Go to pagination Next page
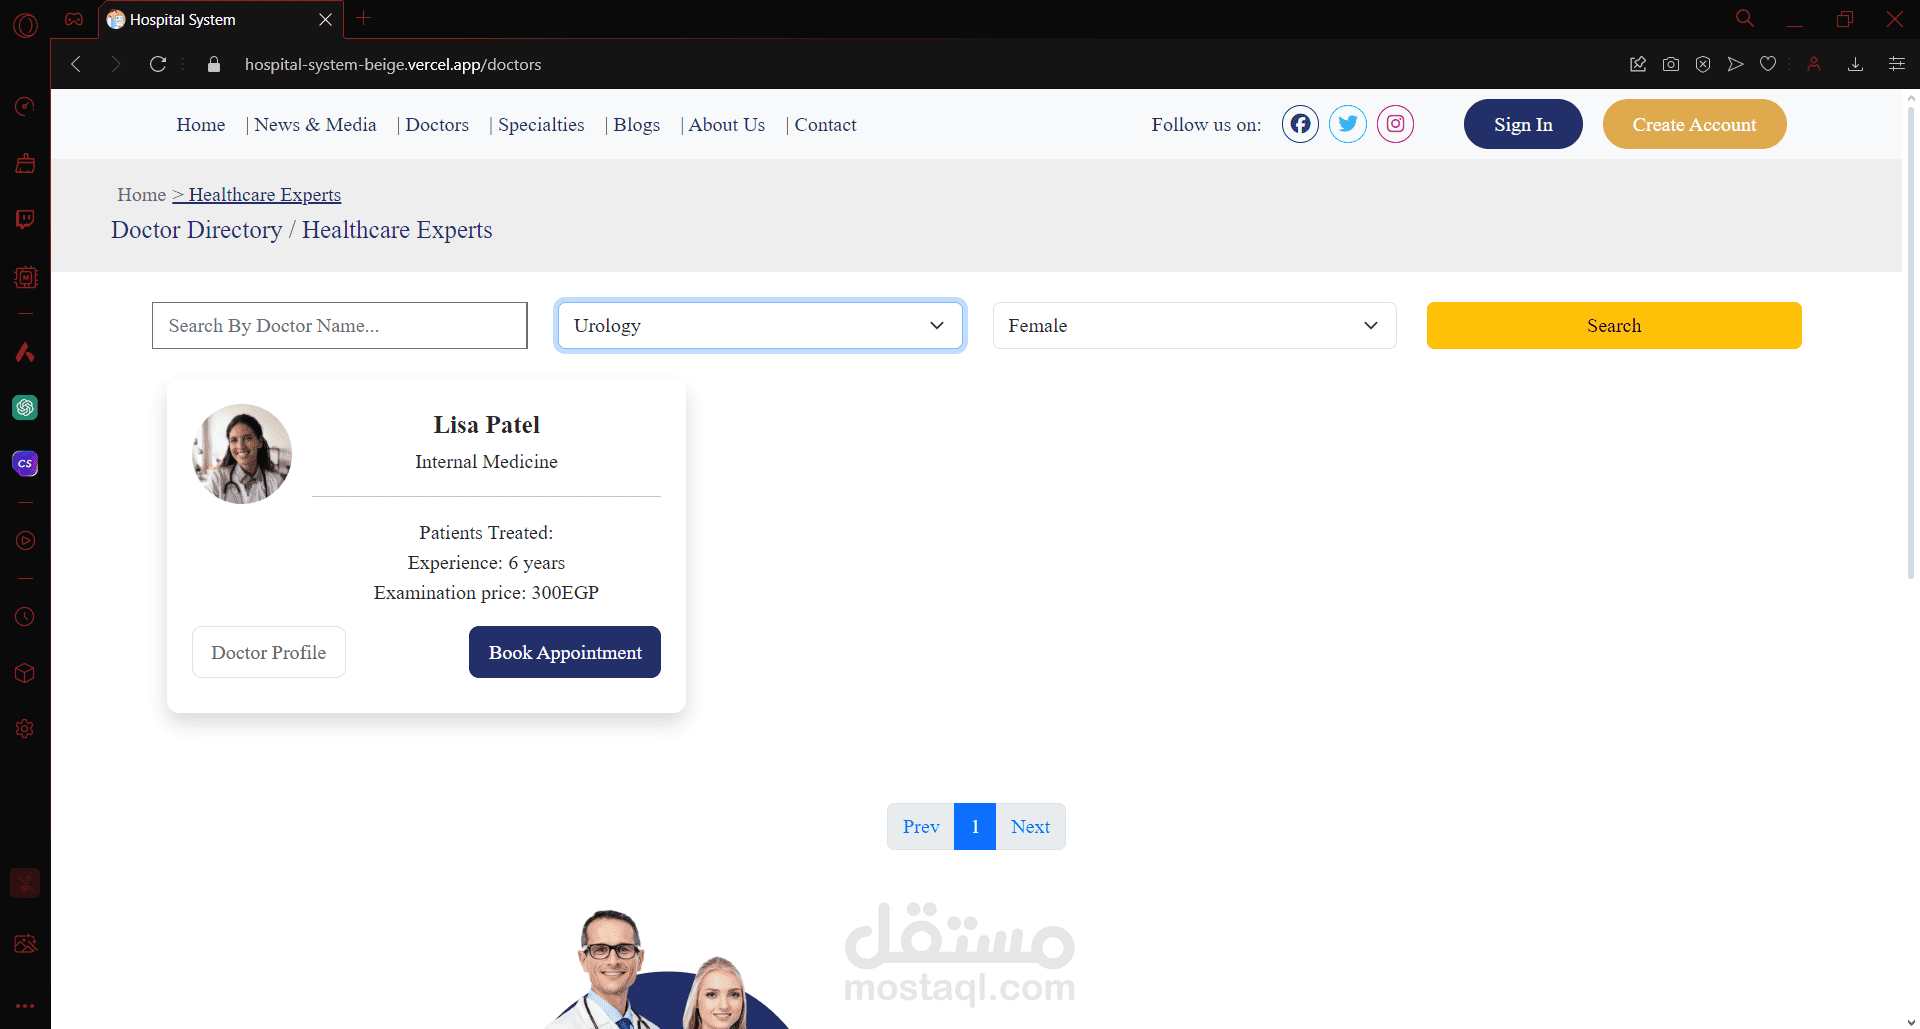Screen dimensions: 1920x1029 coord(1030,827)
